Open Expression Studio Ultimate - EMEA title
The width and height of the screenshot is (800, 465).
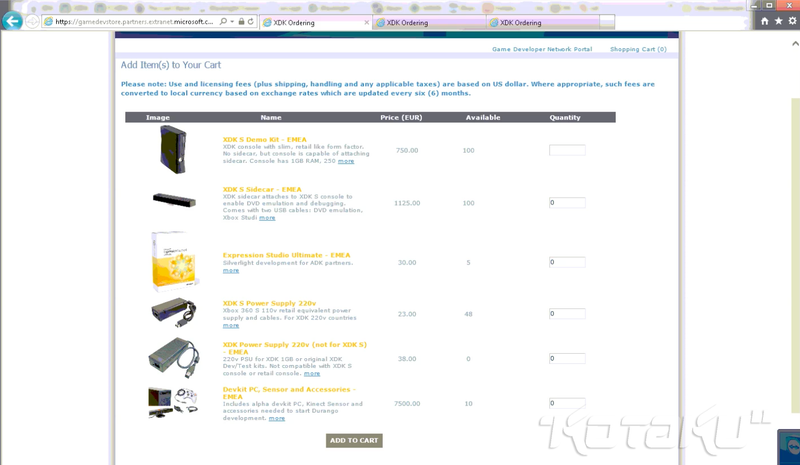coord(287,255)
